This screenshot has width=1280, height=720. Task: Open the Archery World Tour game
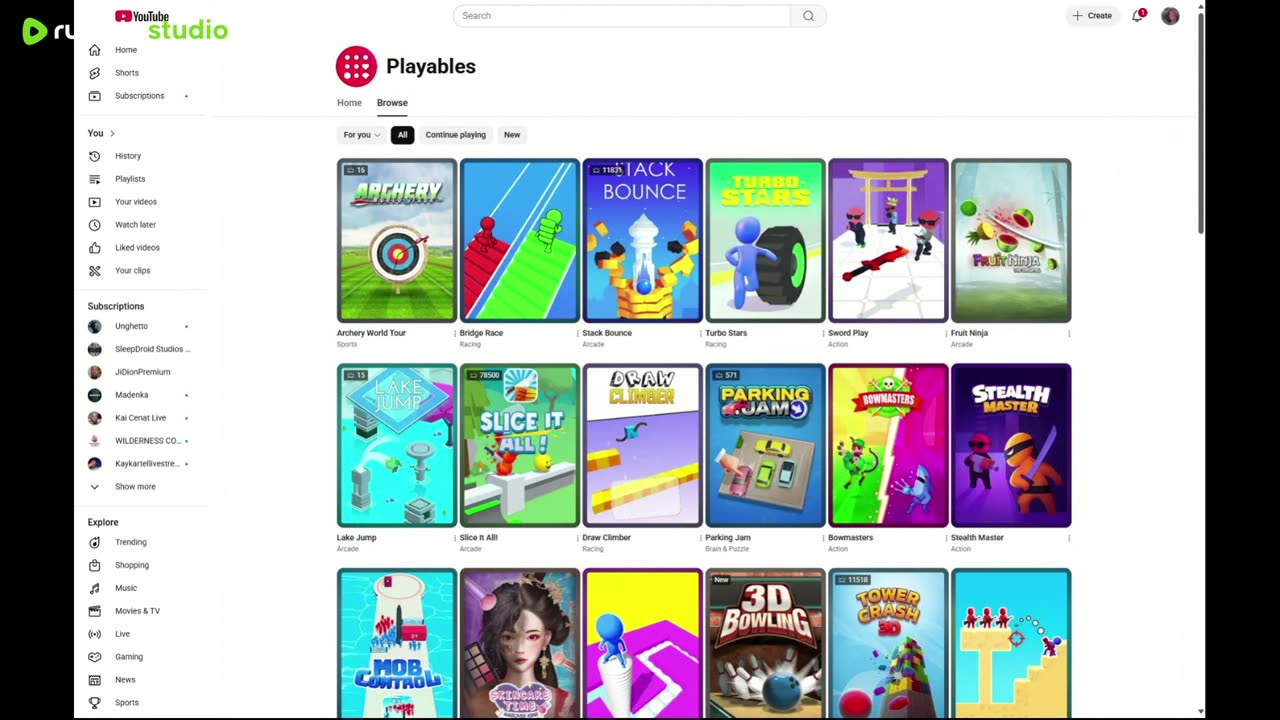[x=397, y=240]
